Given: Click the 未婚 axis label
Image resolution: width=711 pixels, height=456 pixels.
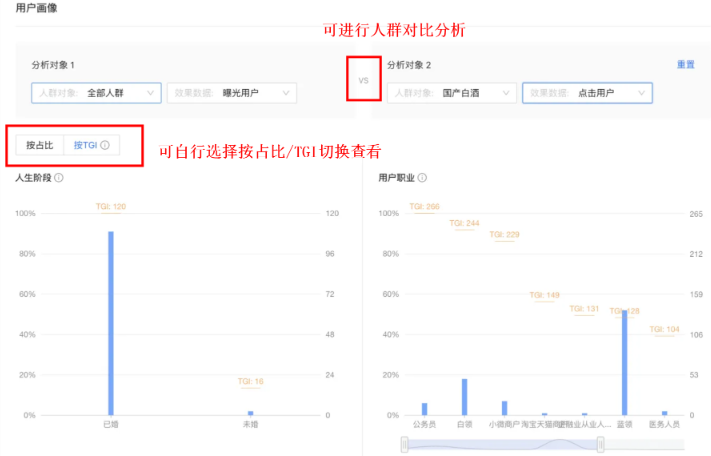Looking at the screenshot, I should [250, 425].
